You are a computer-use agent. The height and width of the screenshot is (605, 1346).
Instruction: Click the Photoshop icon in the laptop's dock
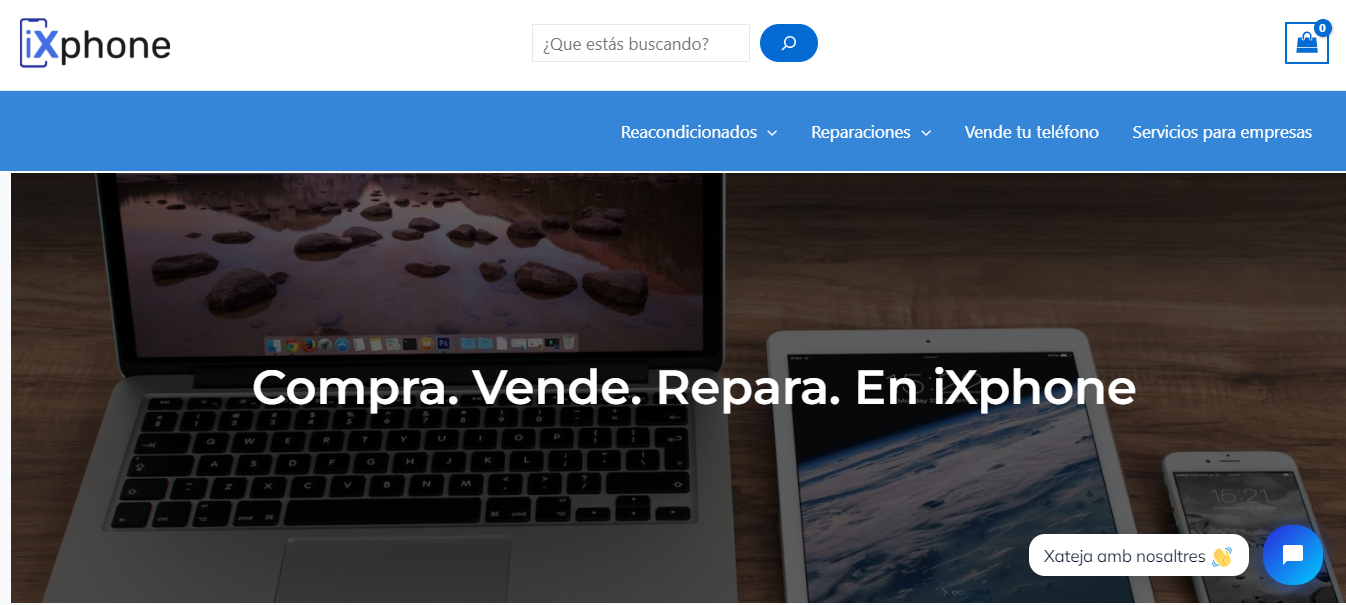click(x=442, y=343)
